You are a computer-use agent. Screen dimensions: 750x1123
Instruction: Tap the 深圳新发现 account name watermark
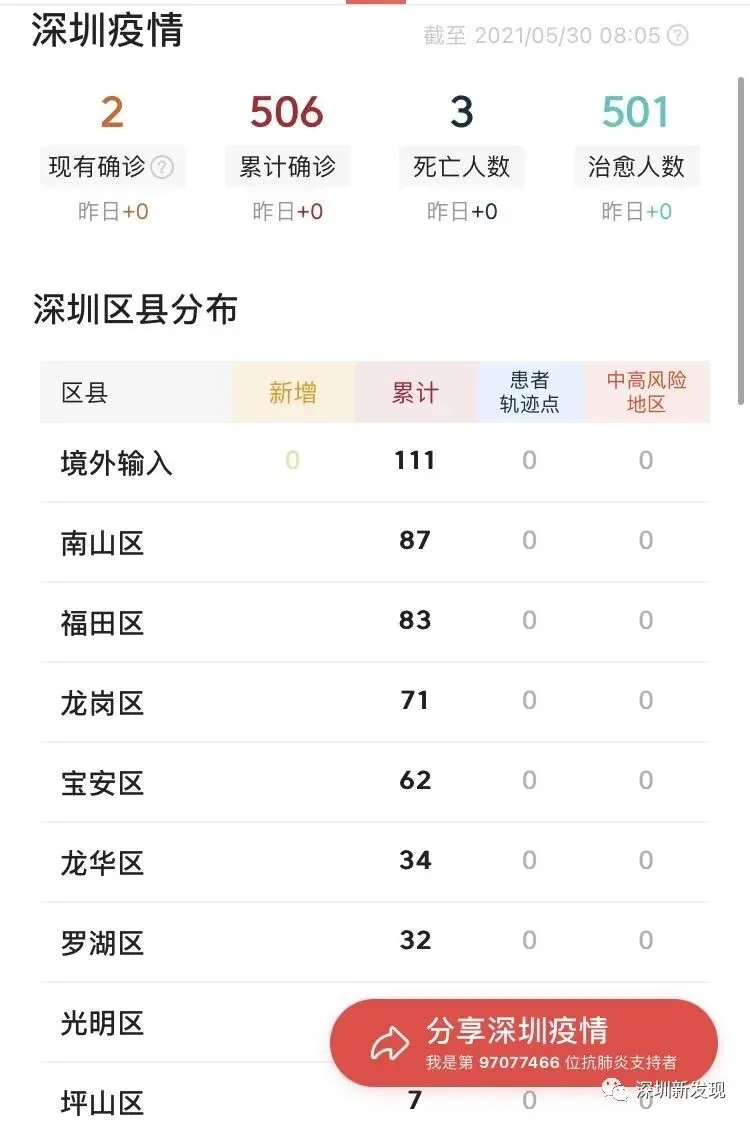[681, 1090]
